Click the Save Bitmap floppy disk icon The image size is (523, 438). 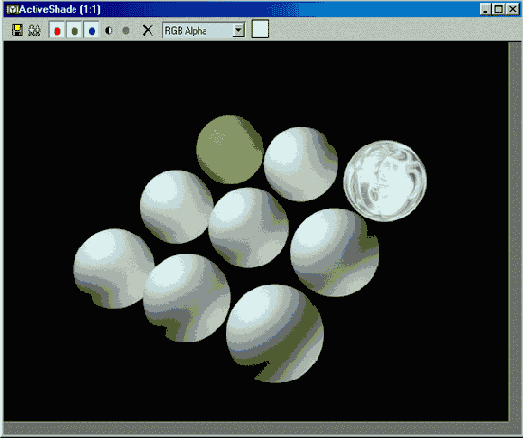17,30
